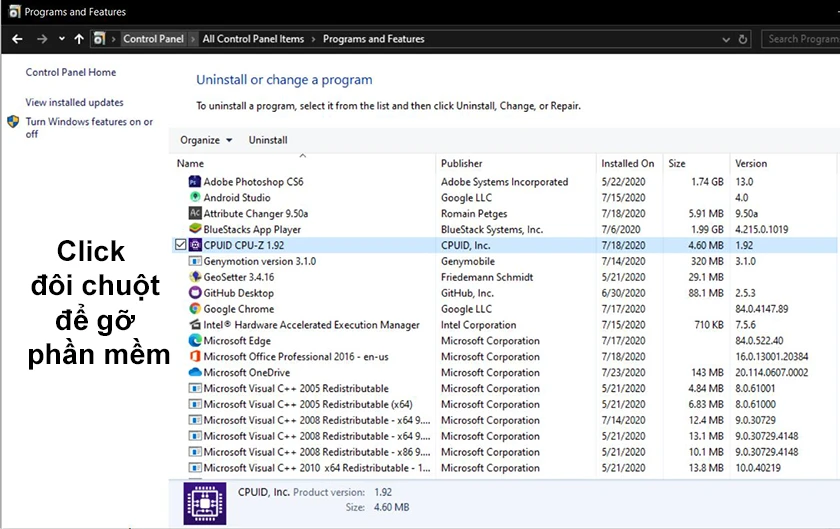Click the Microsoft Edge icon
This screenshot has width=840, height=529.
(x=195, y=340)
